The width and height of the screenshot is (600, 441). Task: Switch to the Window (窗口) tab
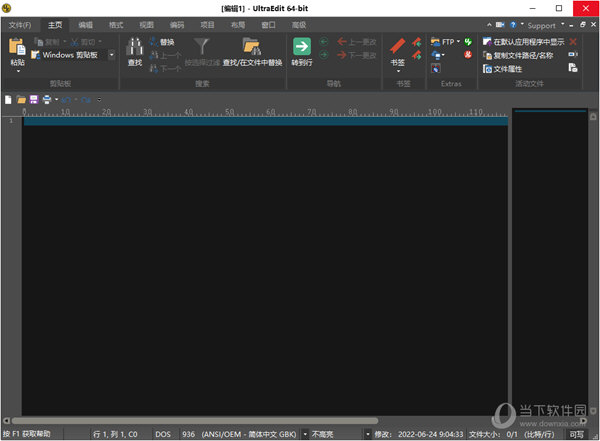coord(268,25)
